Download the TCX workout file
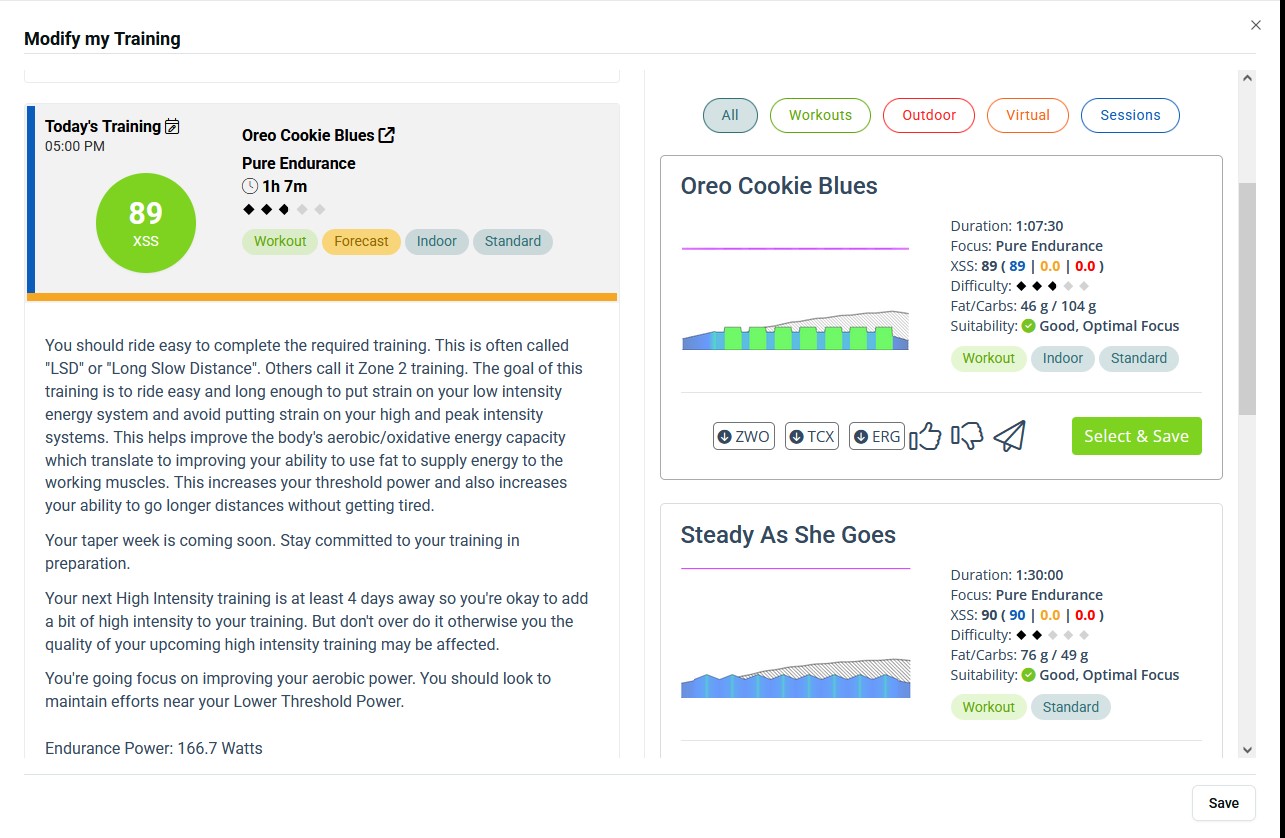The width and height of the screenshot is (1285, 838). coord(811,436)
